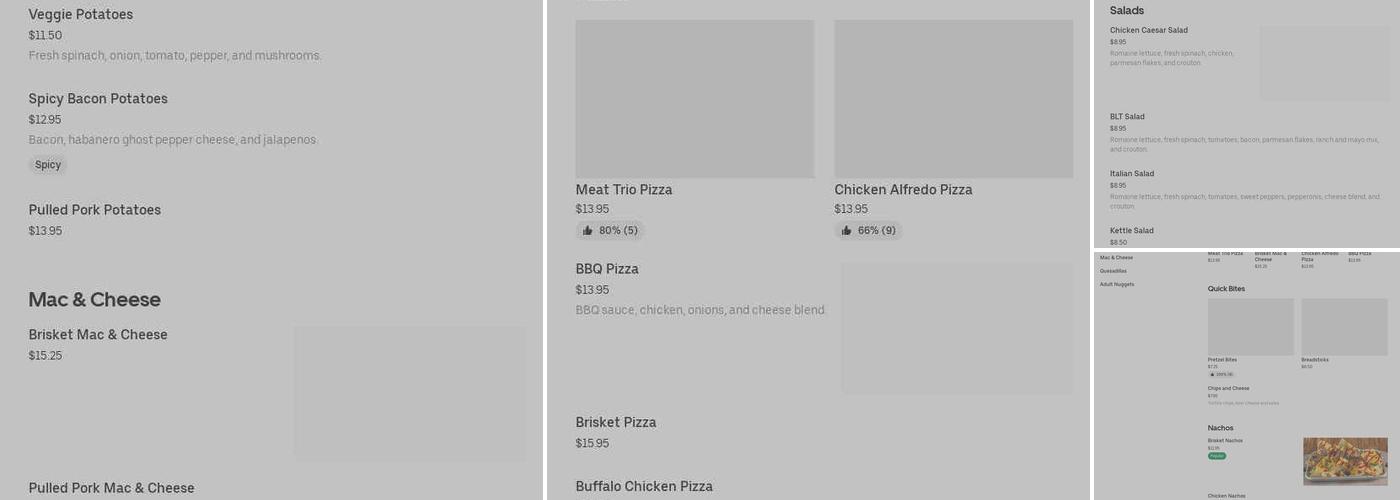Jump to the Quesadillas sidebar category
1400x500 pixels.
[1113, 271]
